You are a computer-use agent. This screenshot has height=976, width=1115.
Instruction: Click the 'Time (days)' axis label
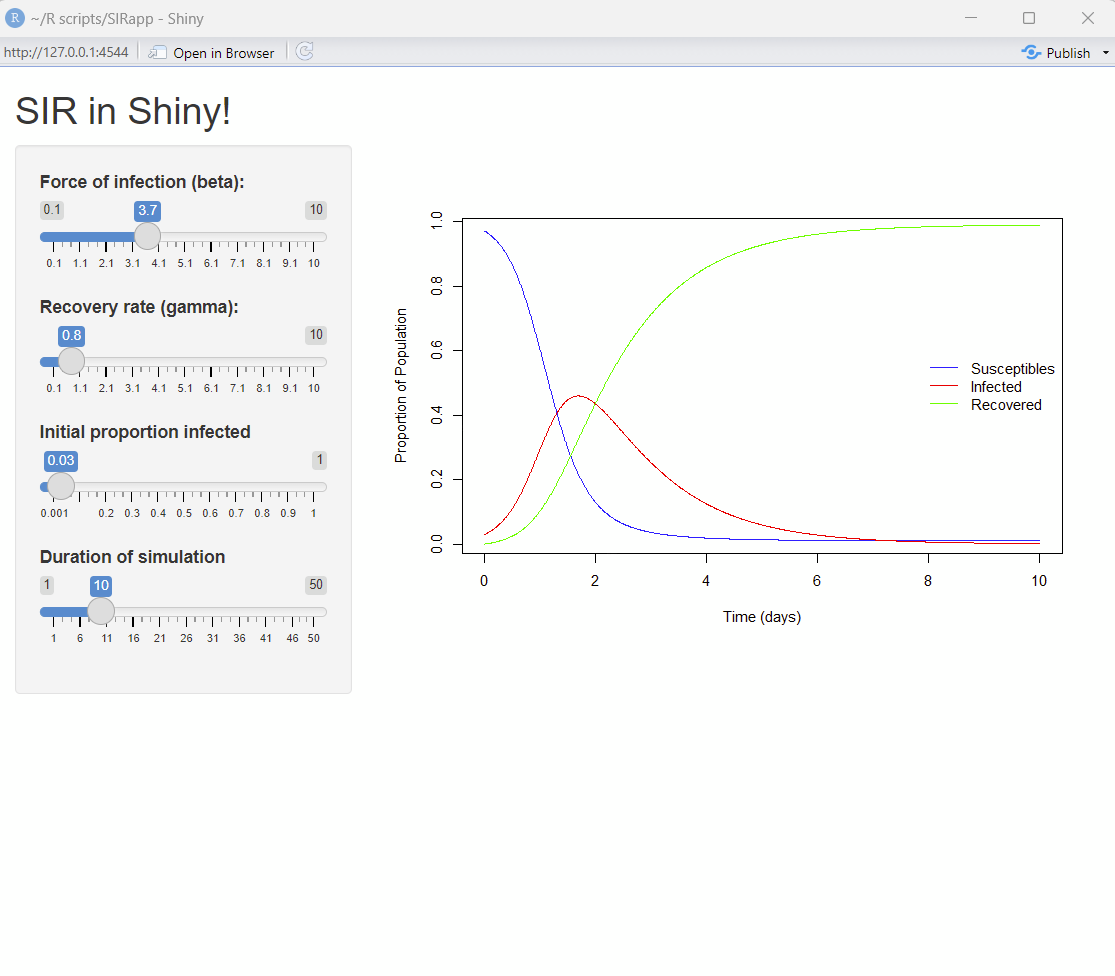762,616
